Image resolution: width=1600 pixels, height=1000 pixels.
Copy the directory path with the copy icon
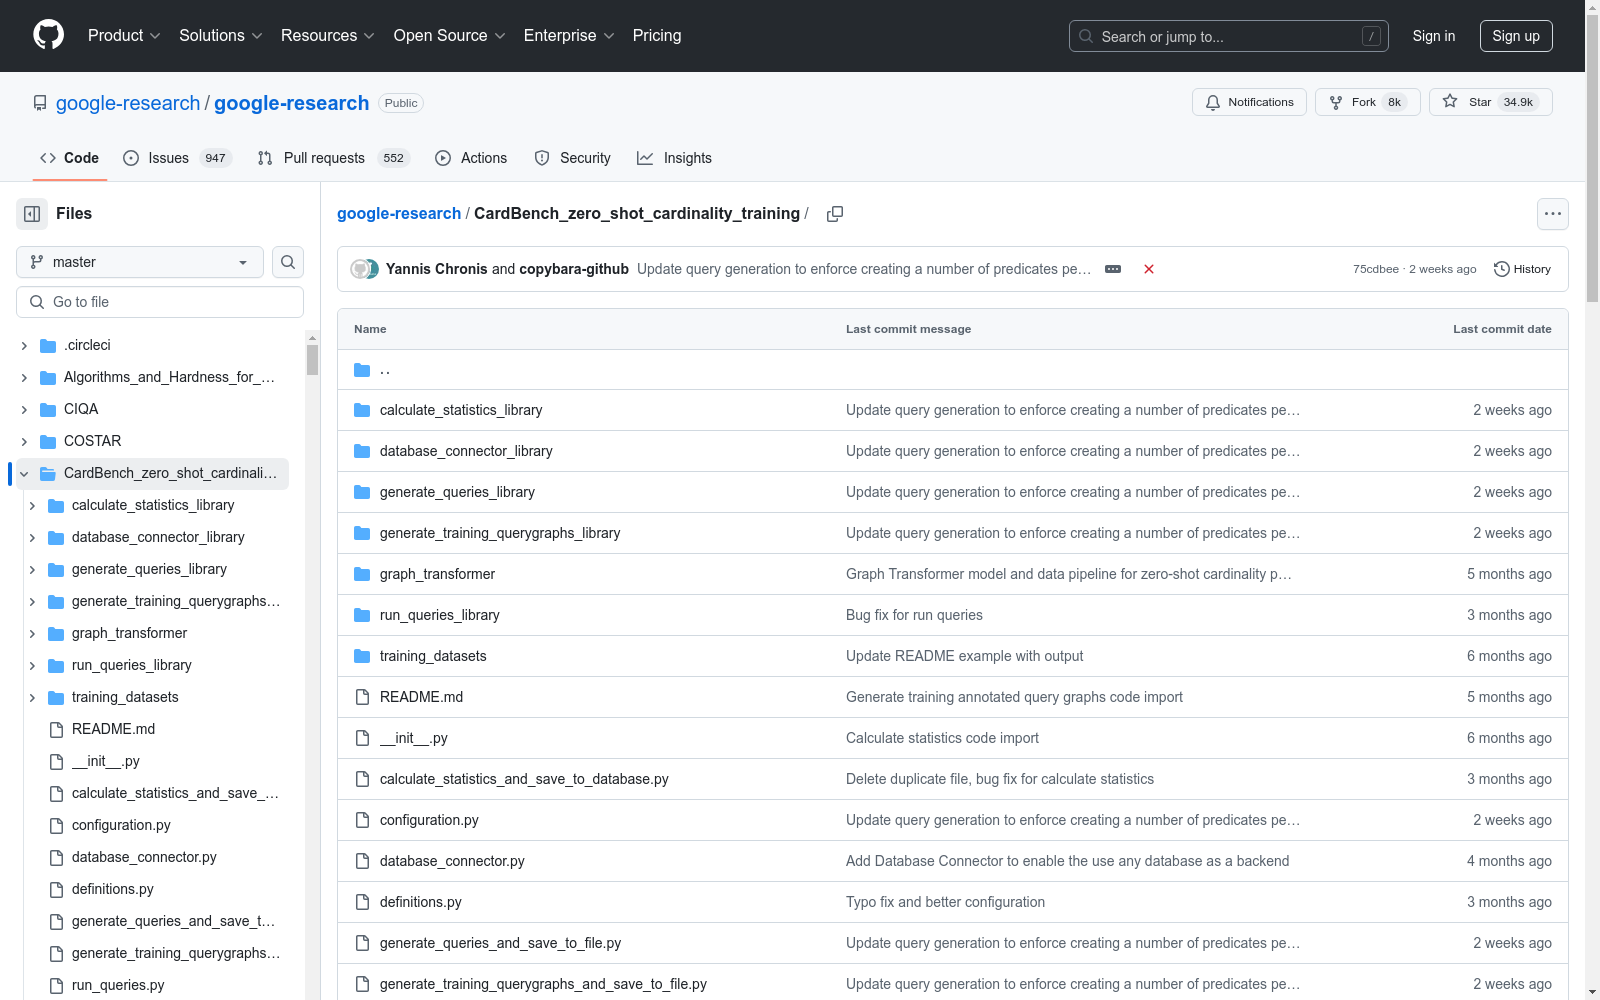click(x=835, y=214)
